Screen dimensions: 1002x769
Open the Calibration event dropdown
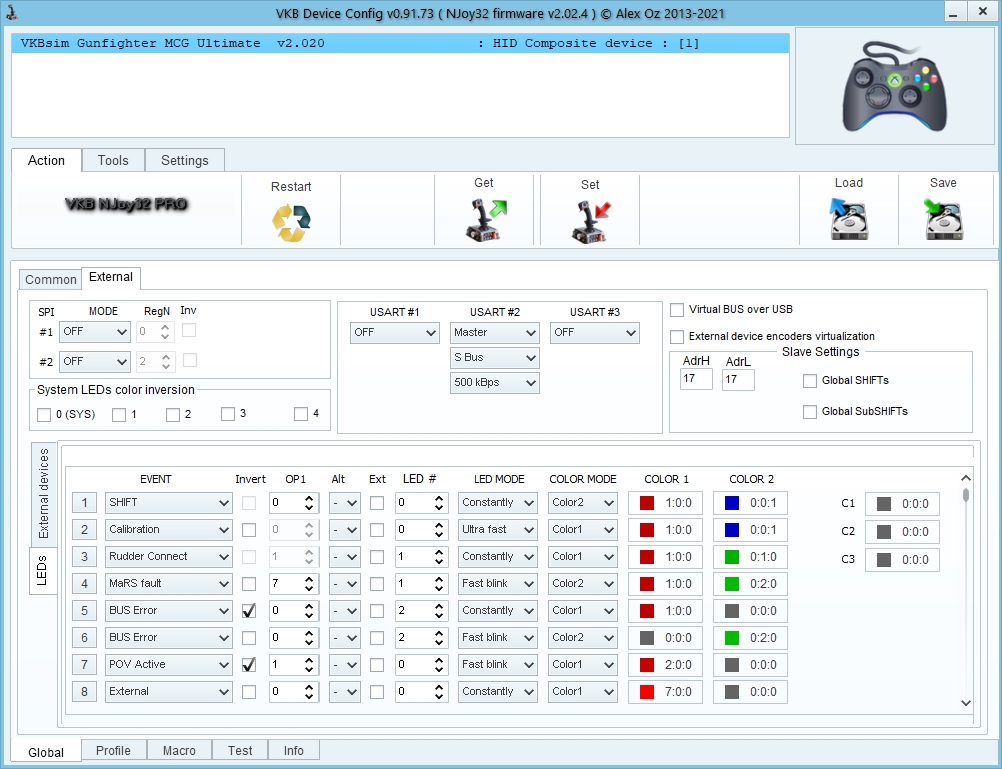(x=168, y=530)
